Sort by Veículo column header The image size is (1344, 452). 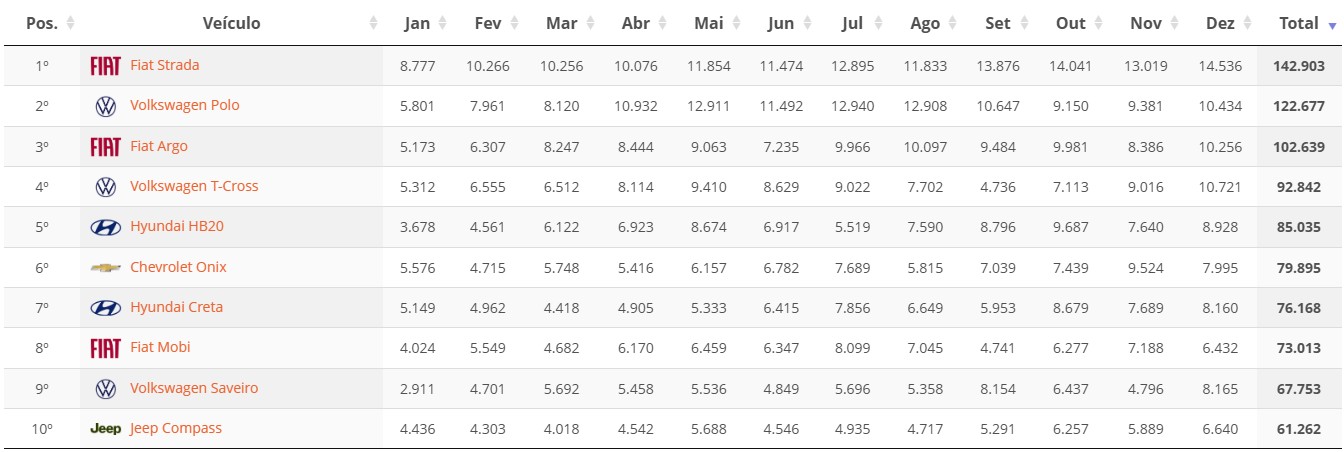tap(231, 23)
